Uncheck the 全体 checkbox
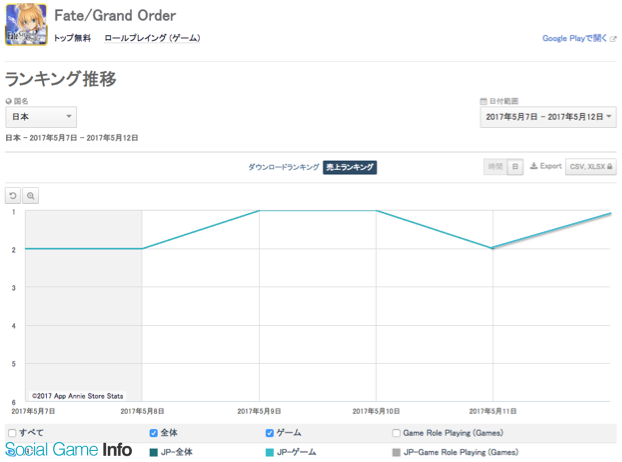Viewport: 622px width, 462px height. pos(154,433)
